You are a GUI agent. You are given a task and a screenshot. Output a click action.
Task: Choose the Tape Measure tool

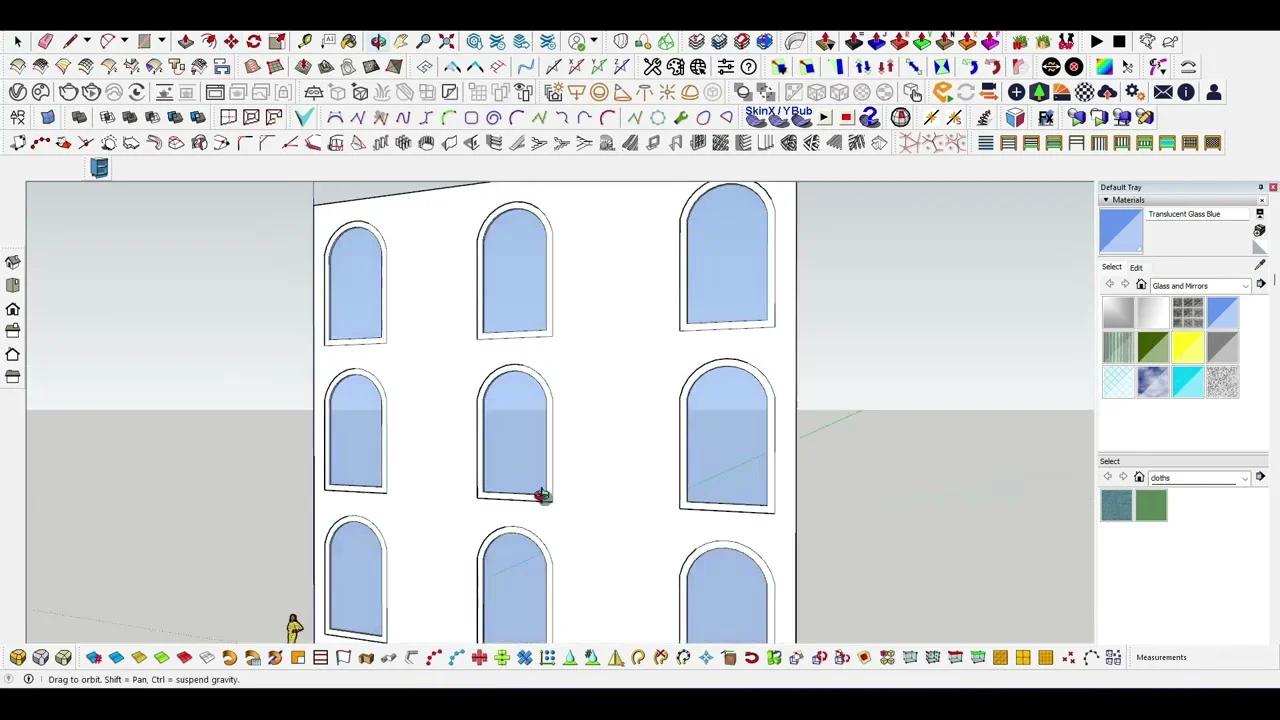point(305,41)
